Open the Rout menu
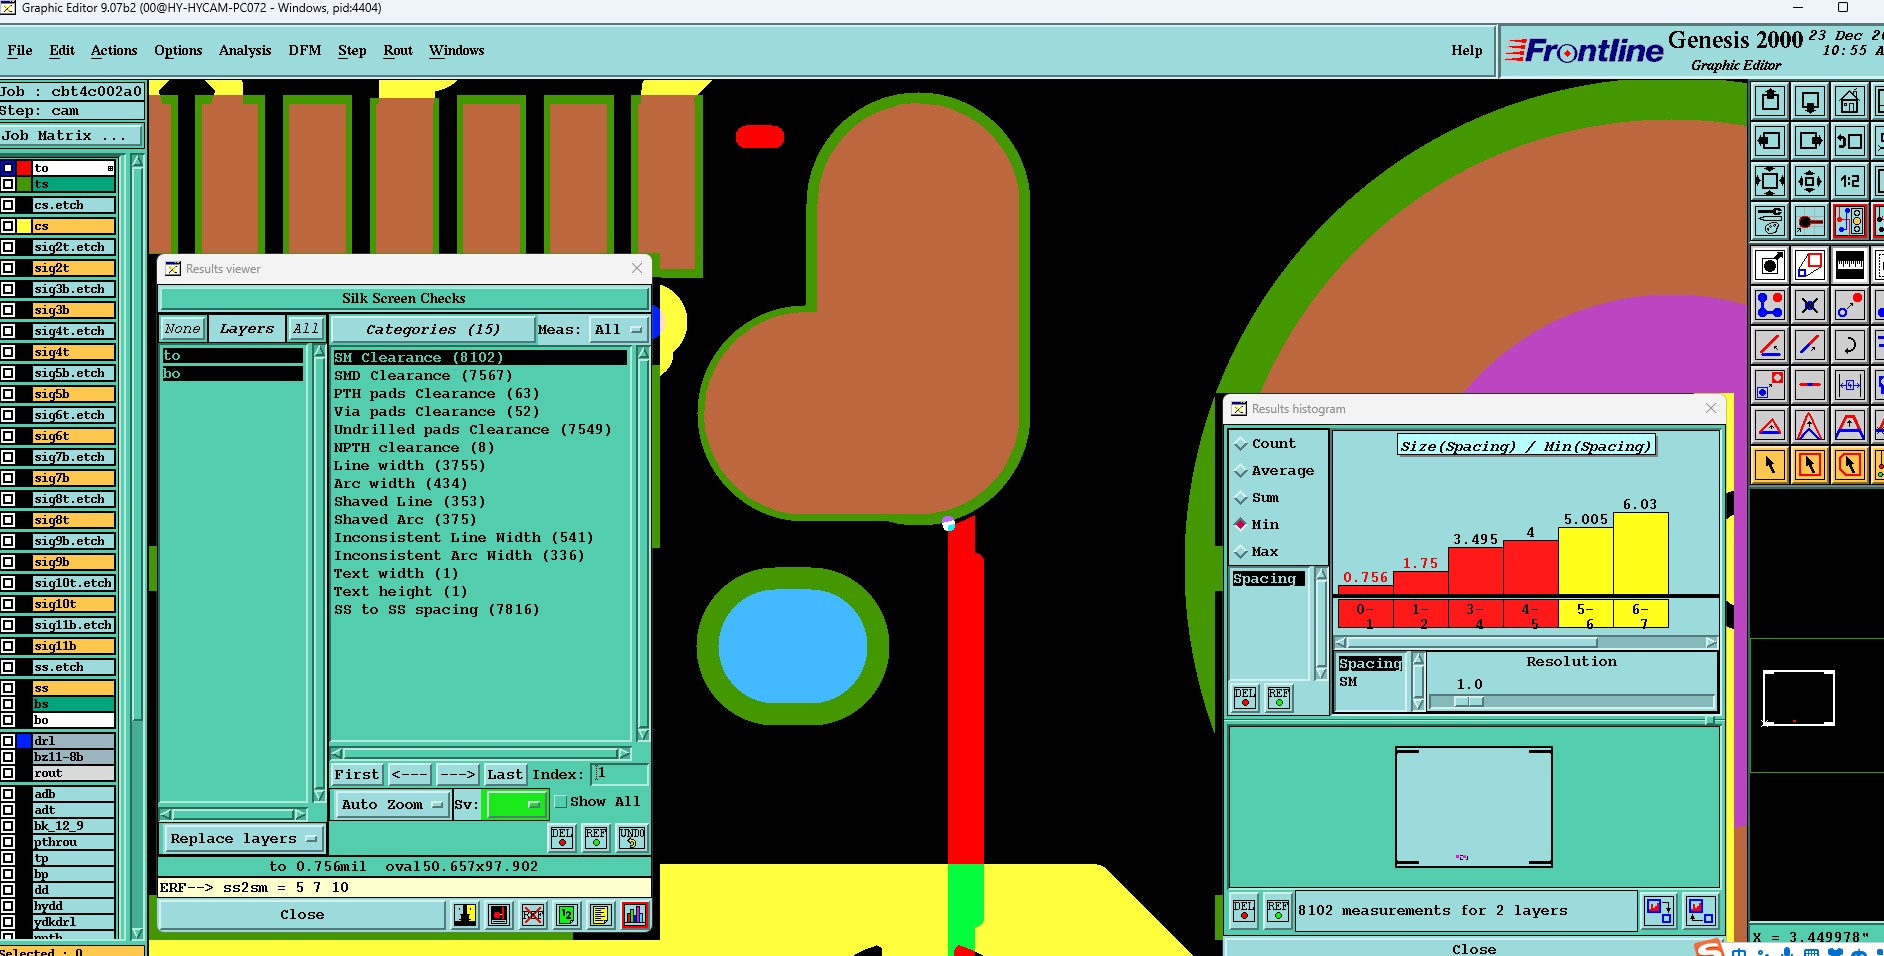Screen dimensions: 1884x956 coord(398,51)
